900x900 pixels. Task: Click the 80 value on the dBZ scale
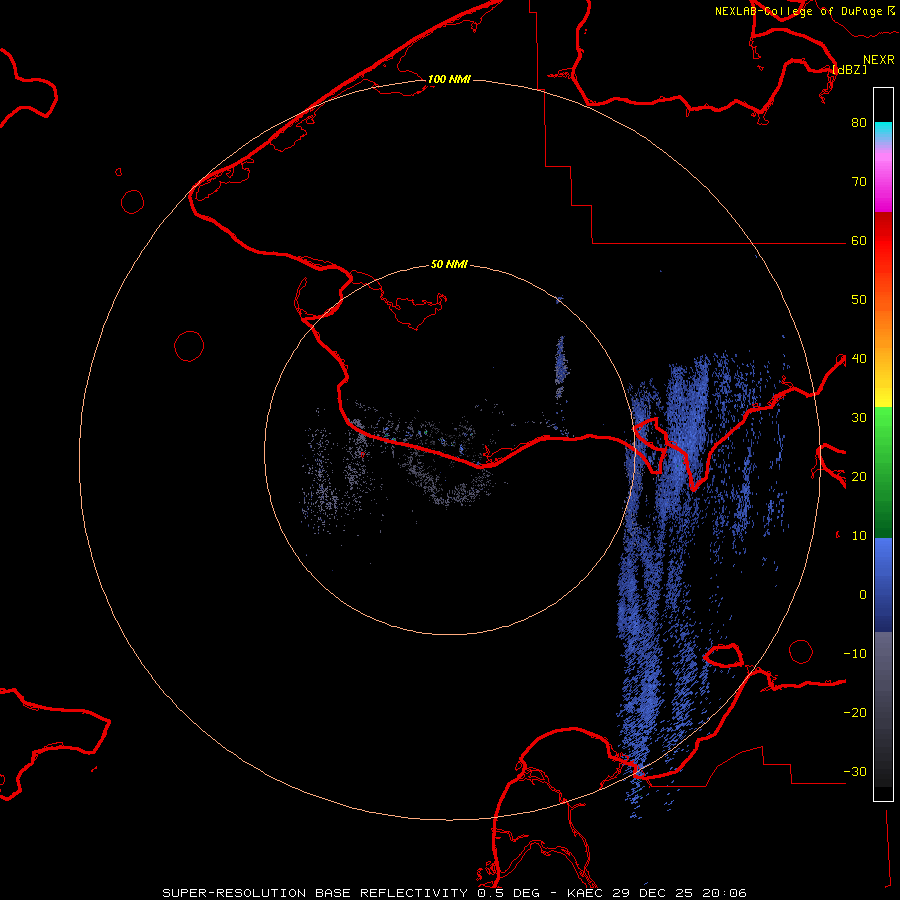click(x=859, y=123)
